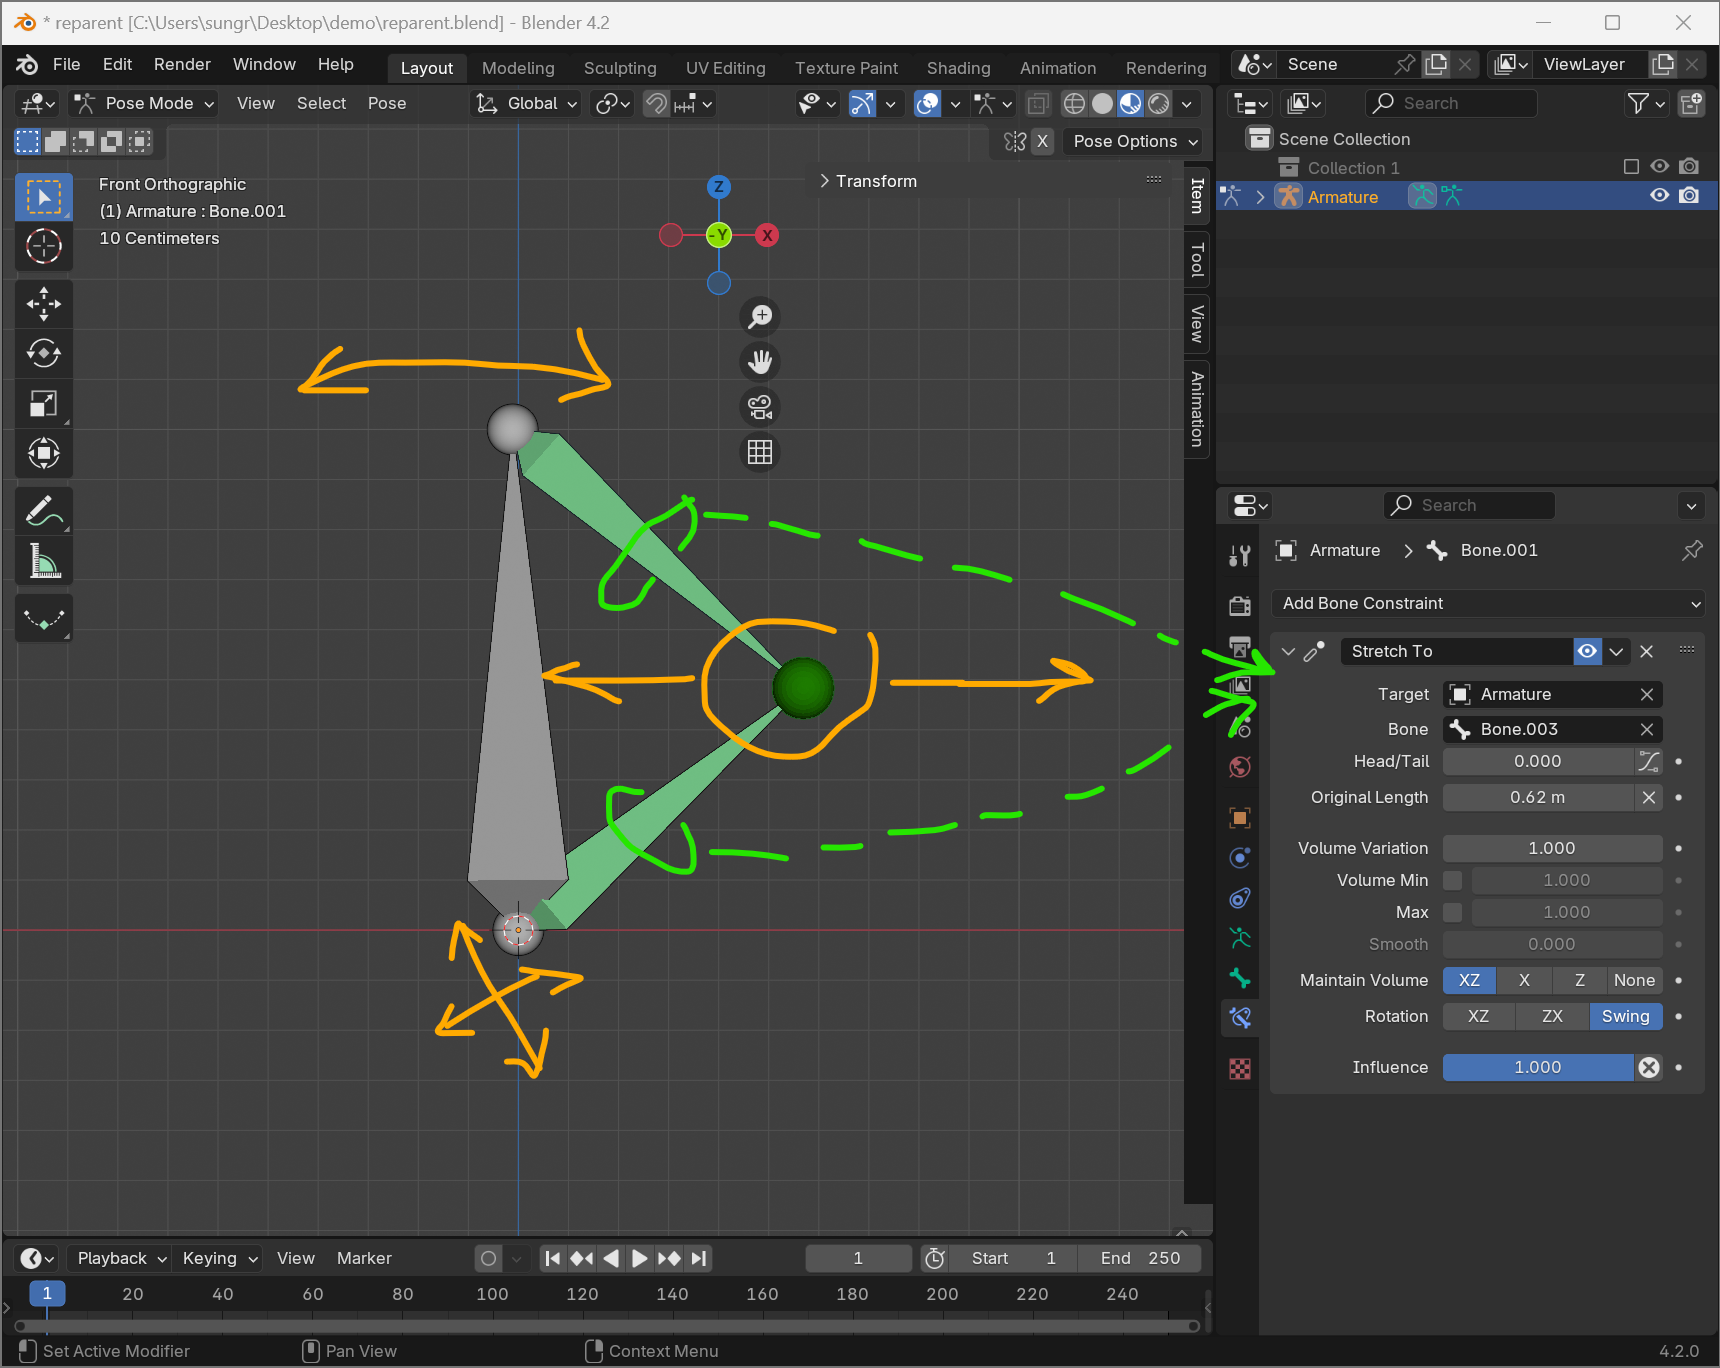Enable Volume Min checkbox
The height and width of the screenshot is (1368, 1720).
pos(1452,880)
